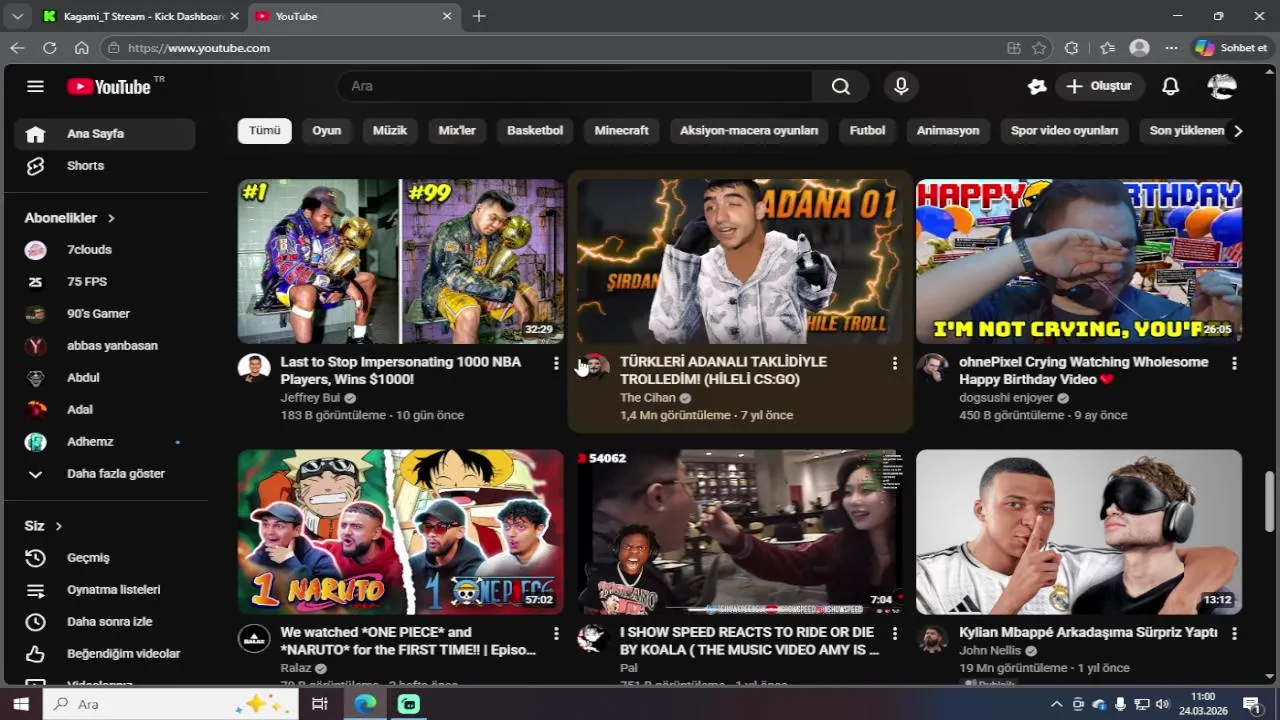The height and width of the screenshot is (720, 1280).
Task: Select the Müzik filter chip
Action: tap(390, 131)
